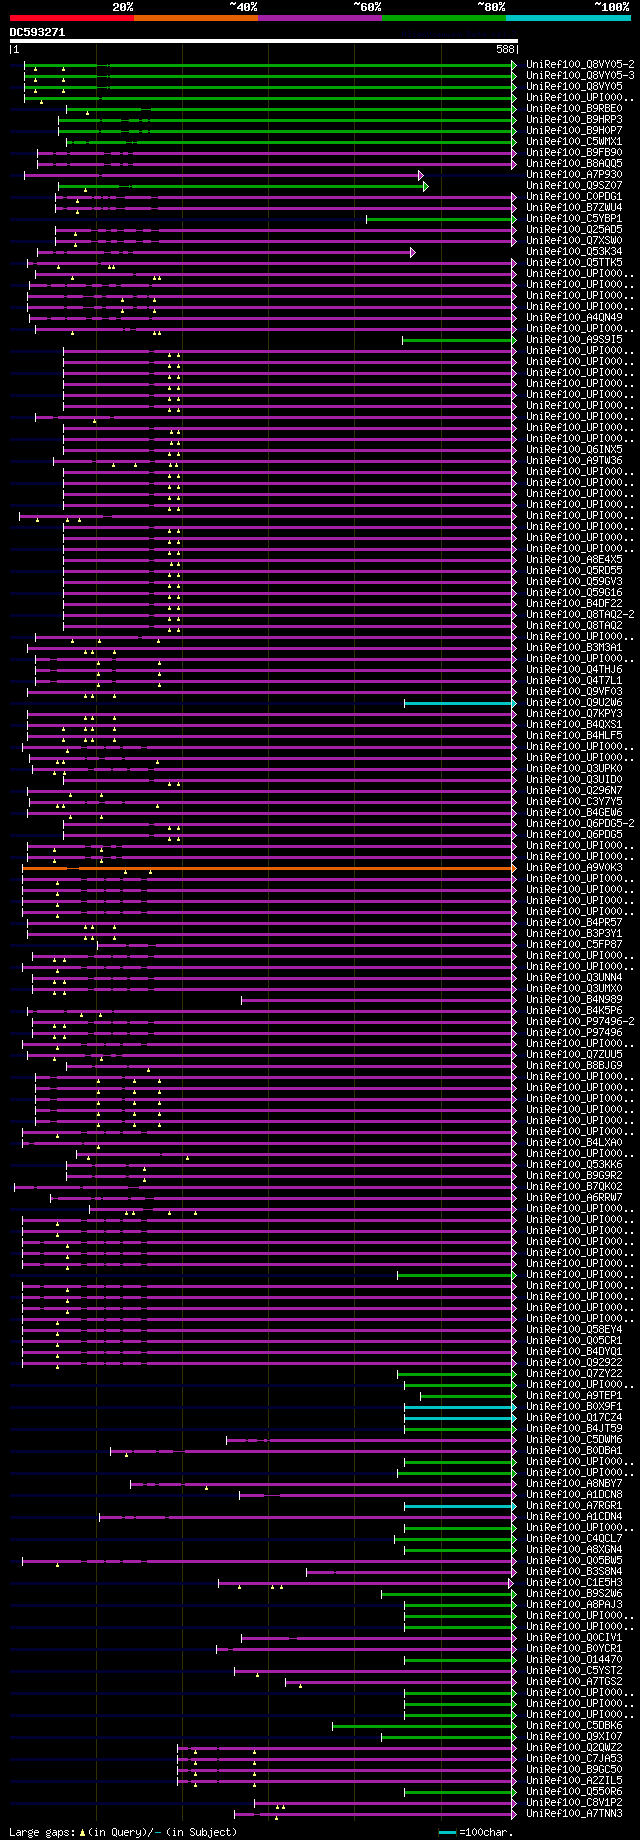The image size is (640, 1840).
Task: Select UniRef100_Q17CZ4 label
Action: tap(574, 1417)
